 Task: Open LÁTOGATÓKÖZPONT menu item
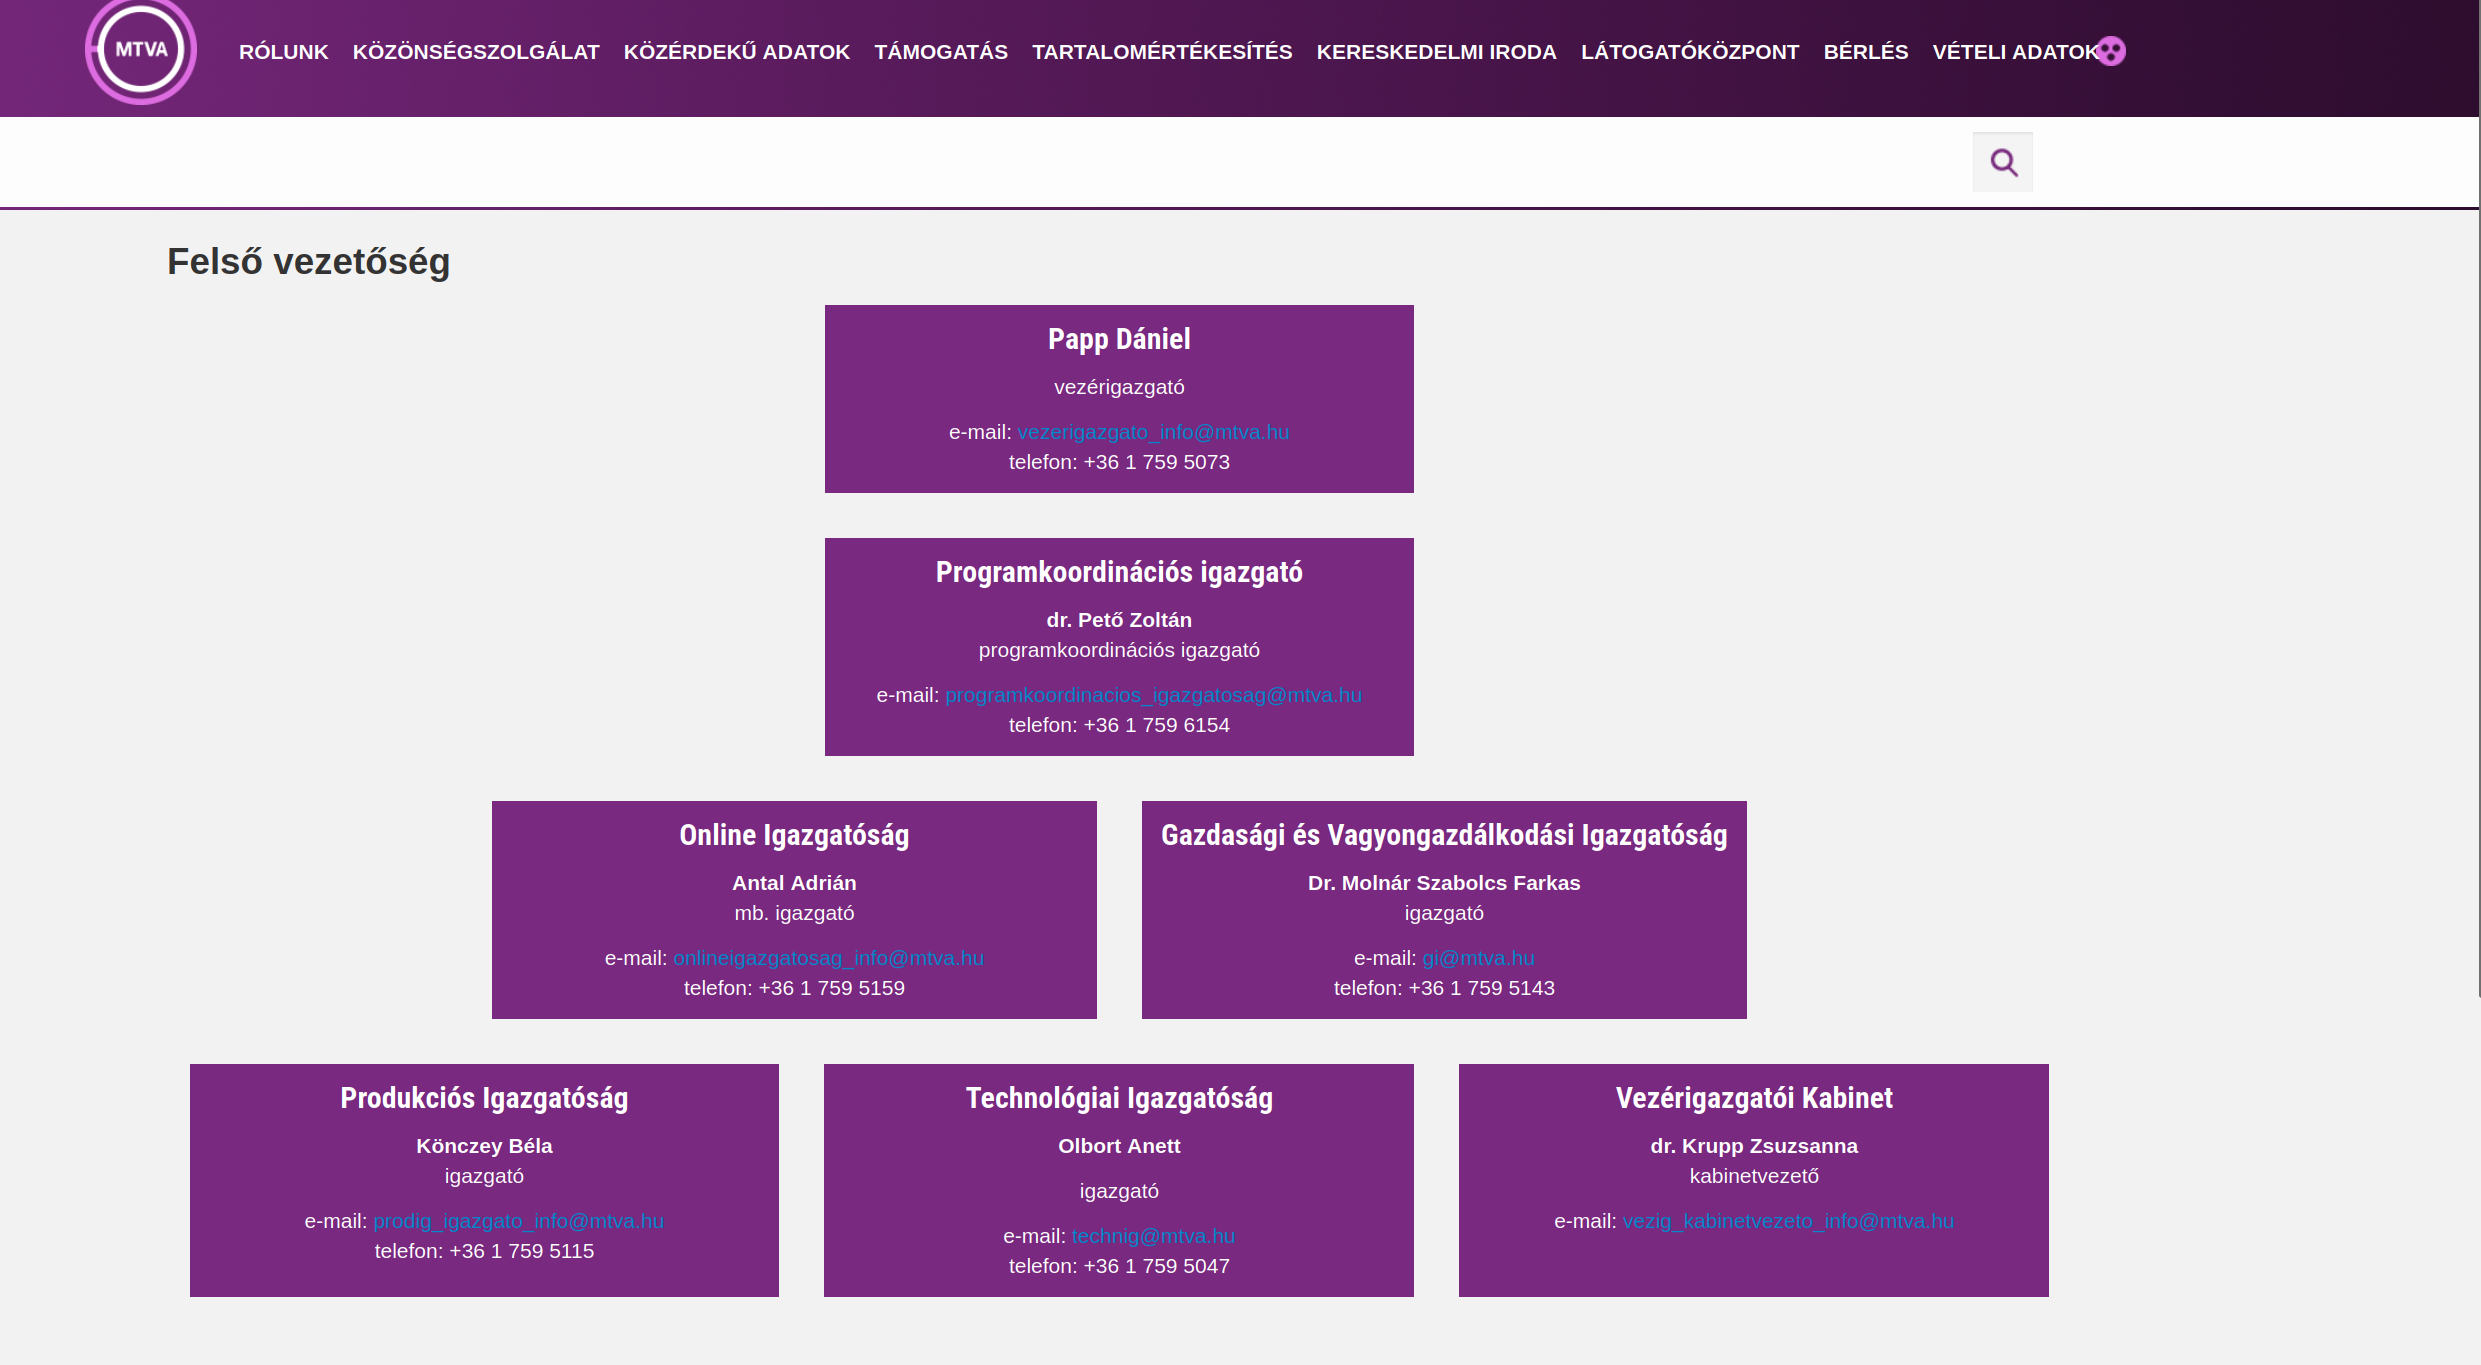[1689, 52]
